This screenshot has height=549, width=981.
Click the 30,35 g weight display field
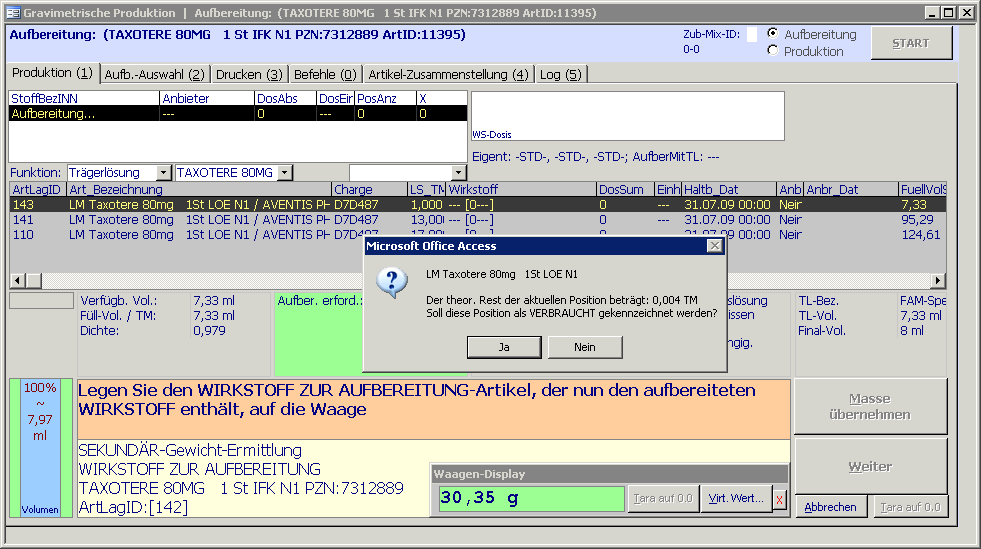pyautogui.click(x=532, y=498)
